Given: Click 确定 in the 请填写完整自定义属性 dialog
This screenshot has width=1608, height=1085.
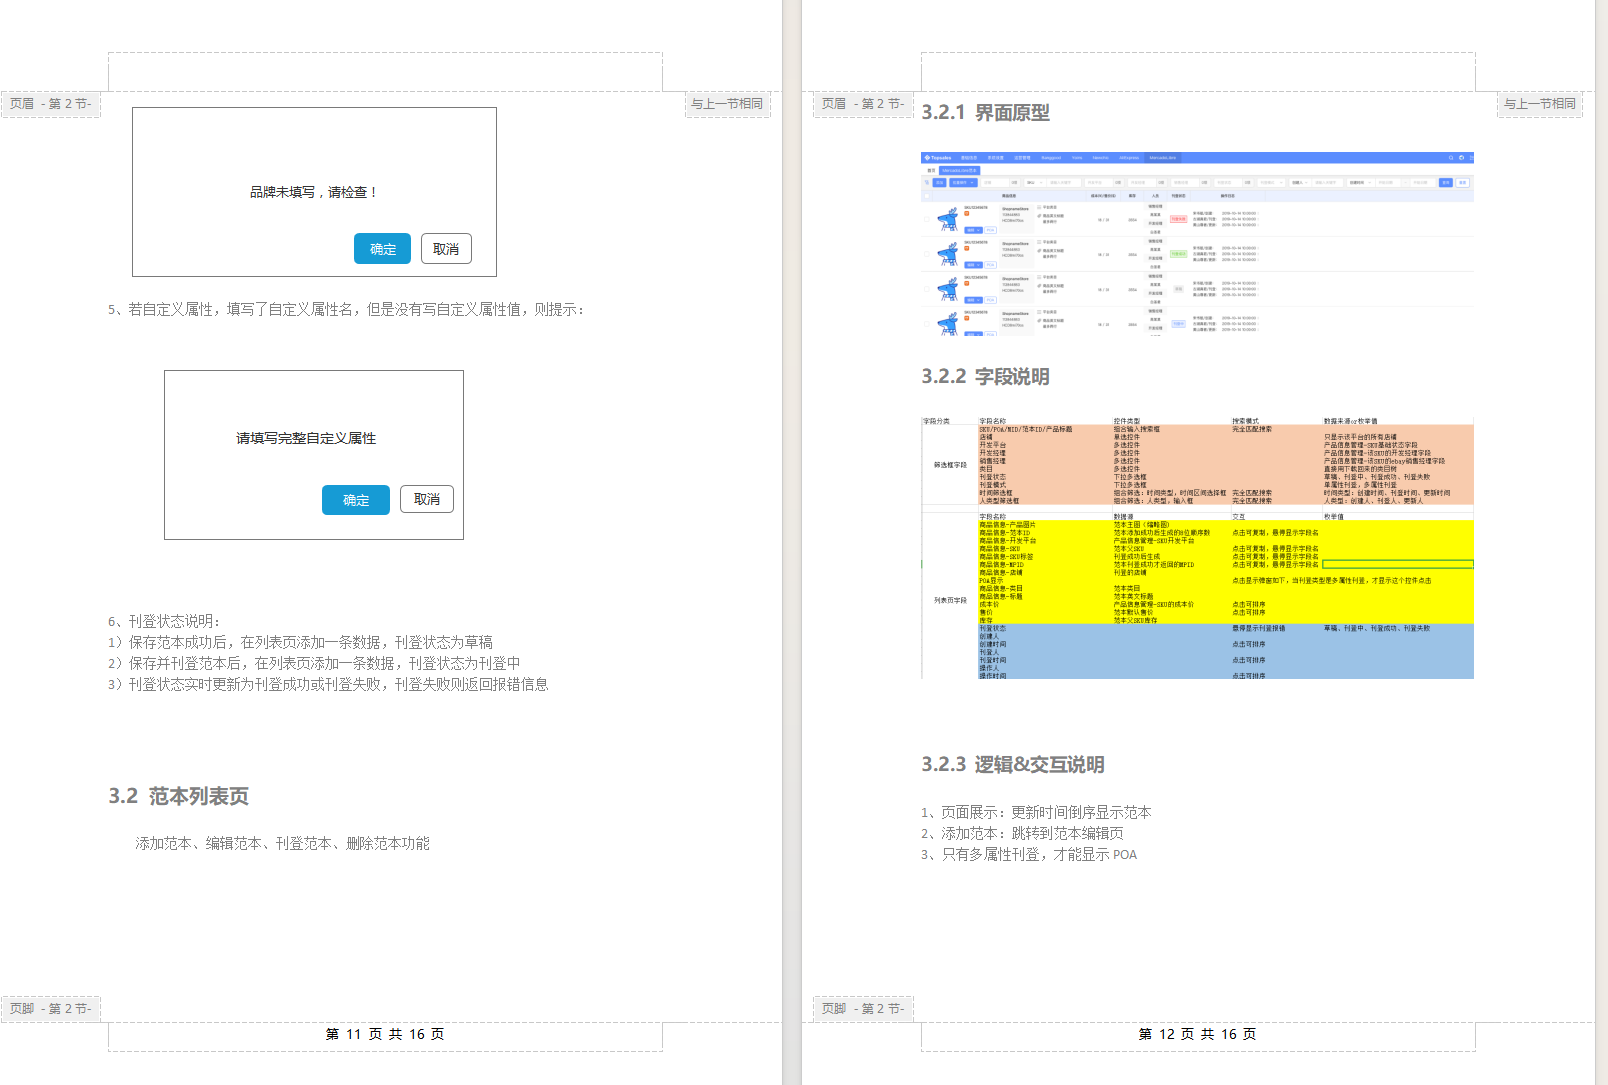Looking at the screenshot, I should point(356,500).
